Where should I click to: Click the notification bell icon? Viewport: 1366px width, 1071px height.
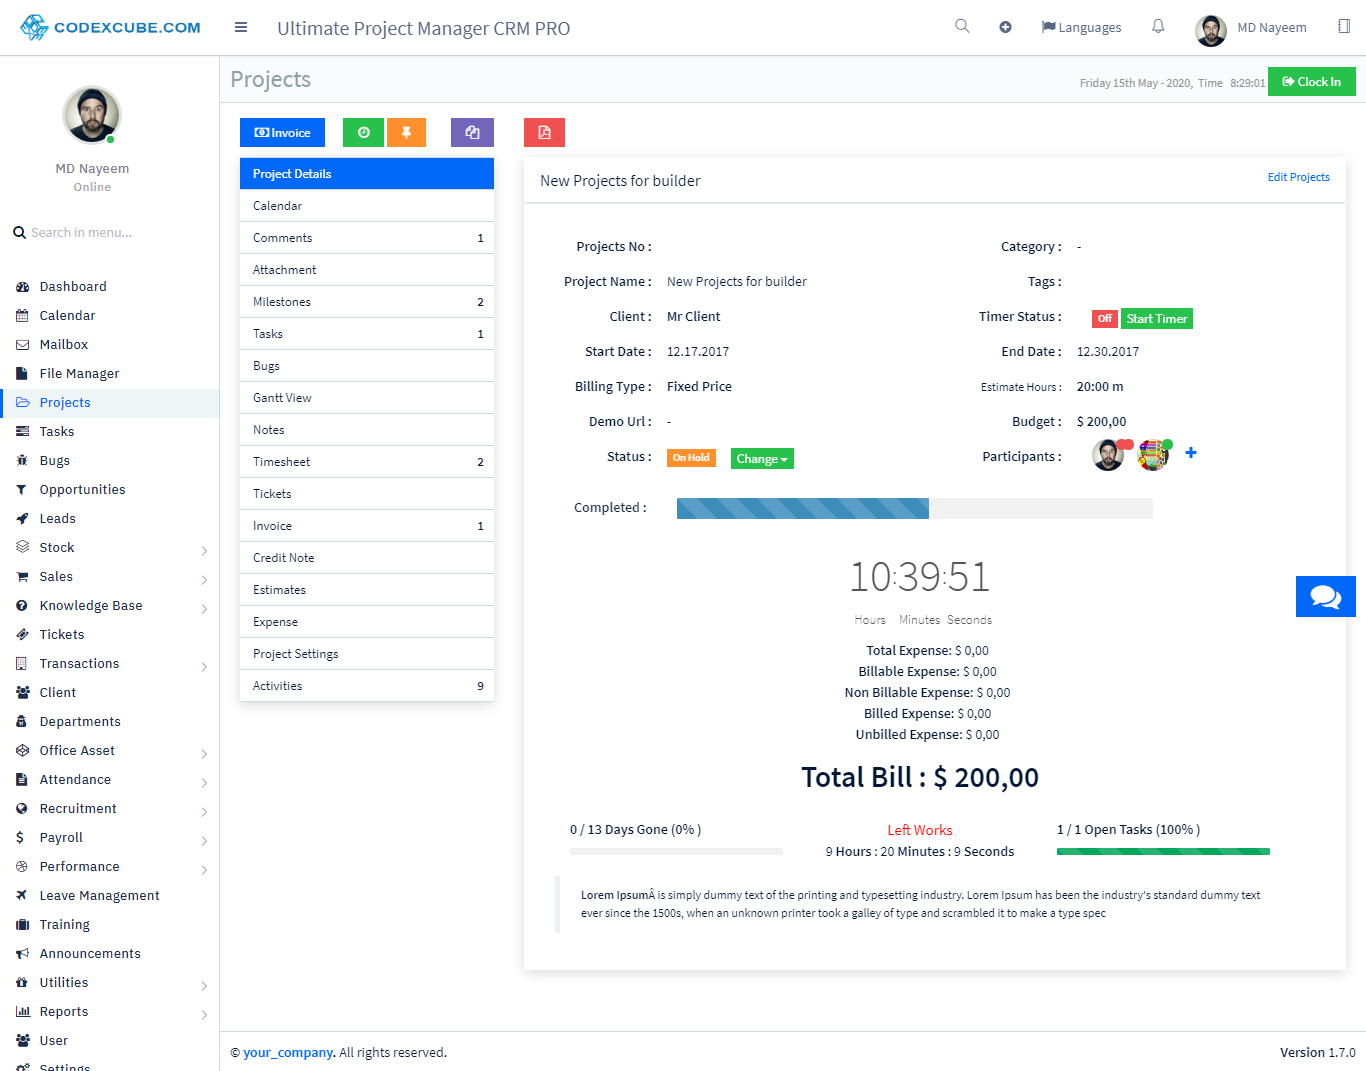tap(1158, 27)
